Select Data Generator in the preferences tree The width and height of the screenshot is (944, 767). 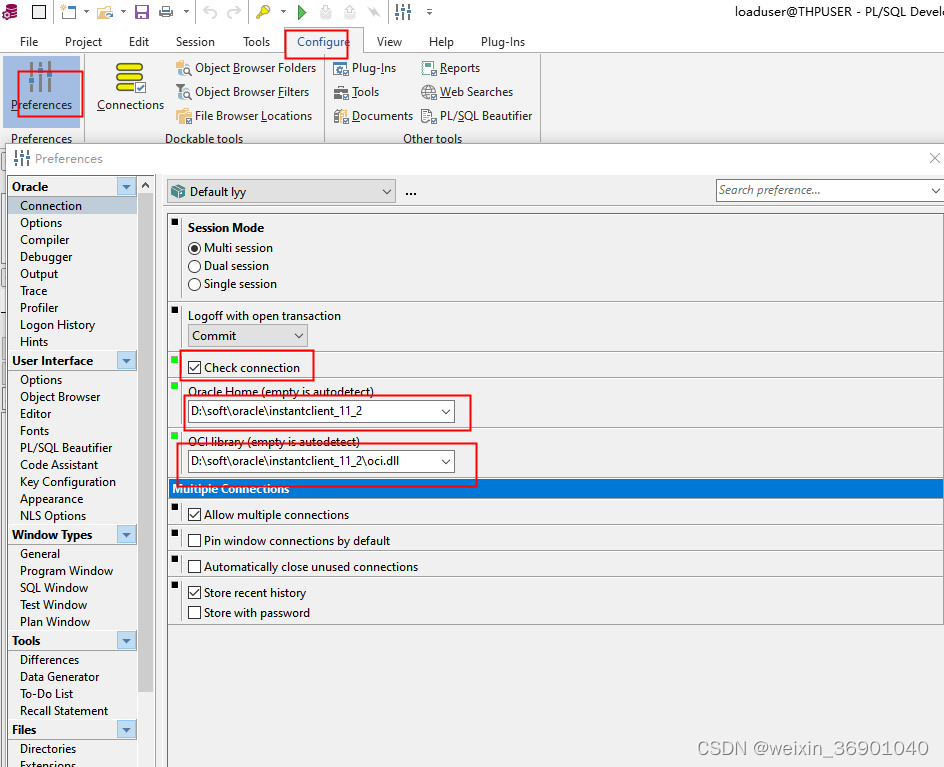(59, 676)
